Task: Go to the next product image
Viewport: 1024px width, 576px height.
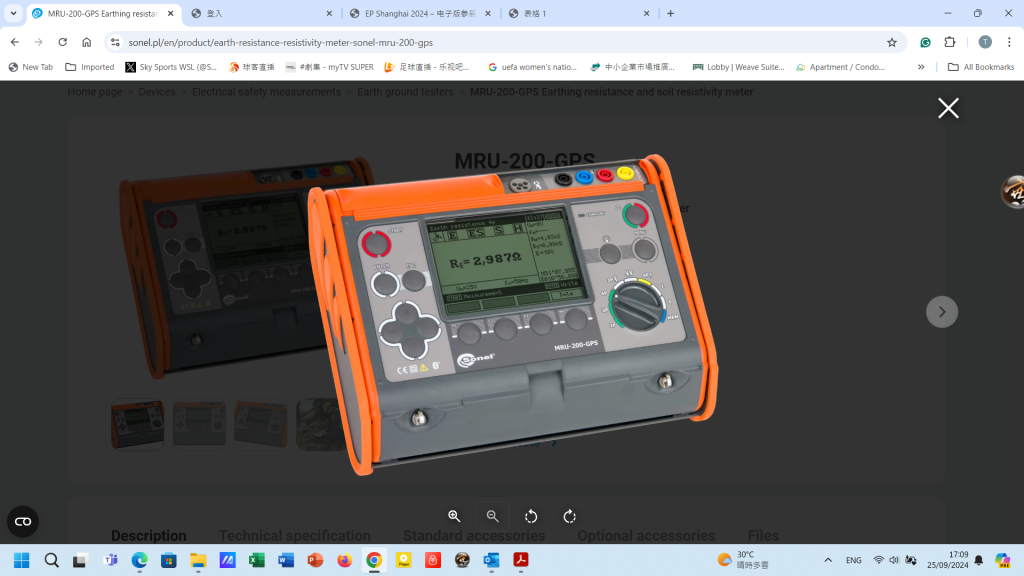Action: click(x=942, y=312)
